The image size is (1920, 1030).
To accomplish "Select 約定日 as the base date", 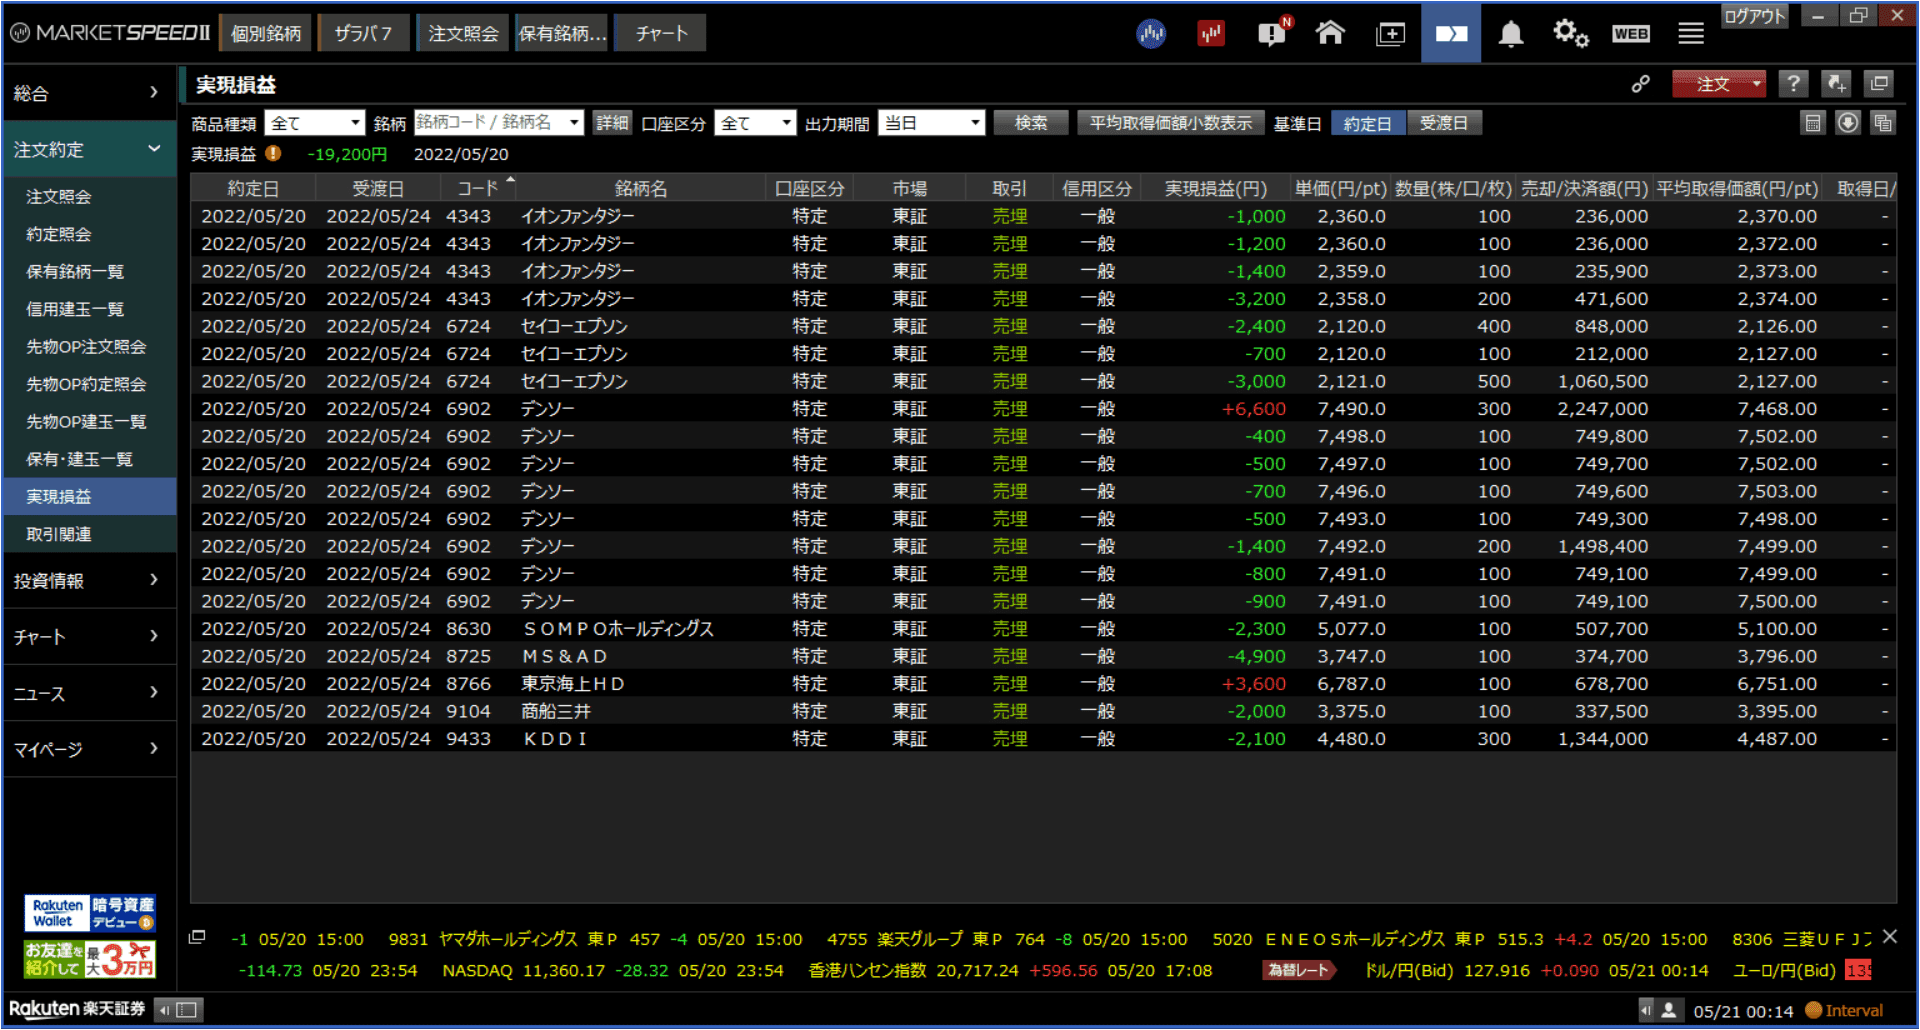I will pos(1367,123).
